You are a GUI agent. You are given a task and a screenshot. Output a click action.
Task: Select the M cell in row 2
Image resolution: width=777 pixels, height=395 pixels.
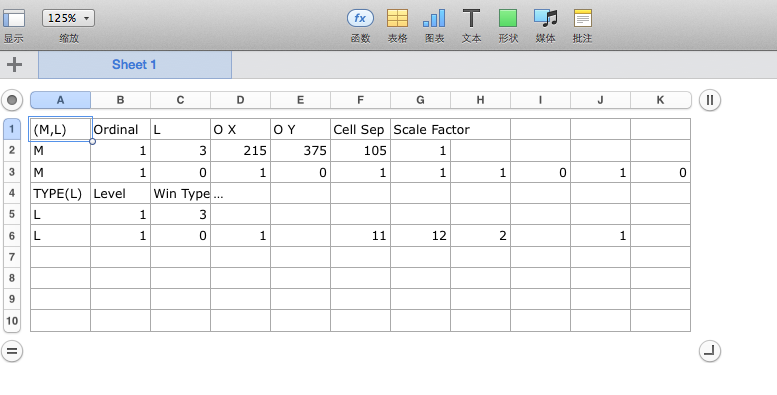60,150
